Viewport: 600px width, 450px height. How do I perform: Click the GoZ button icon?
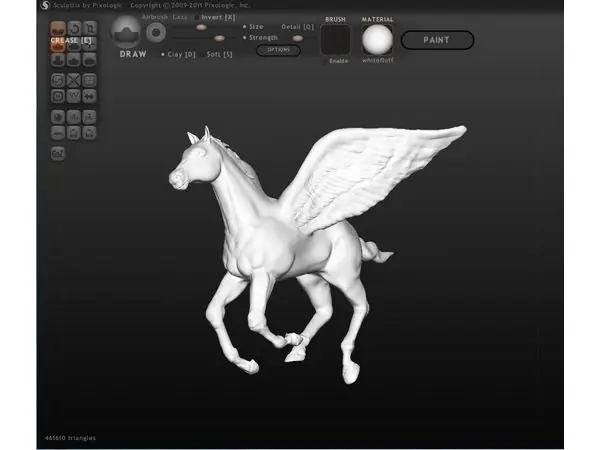tap(58, 153)
